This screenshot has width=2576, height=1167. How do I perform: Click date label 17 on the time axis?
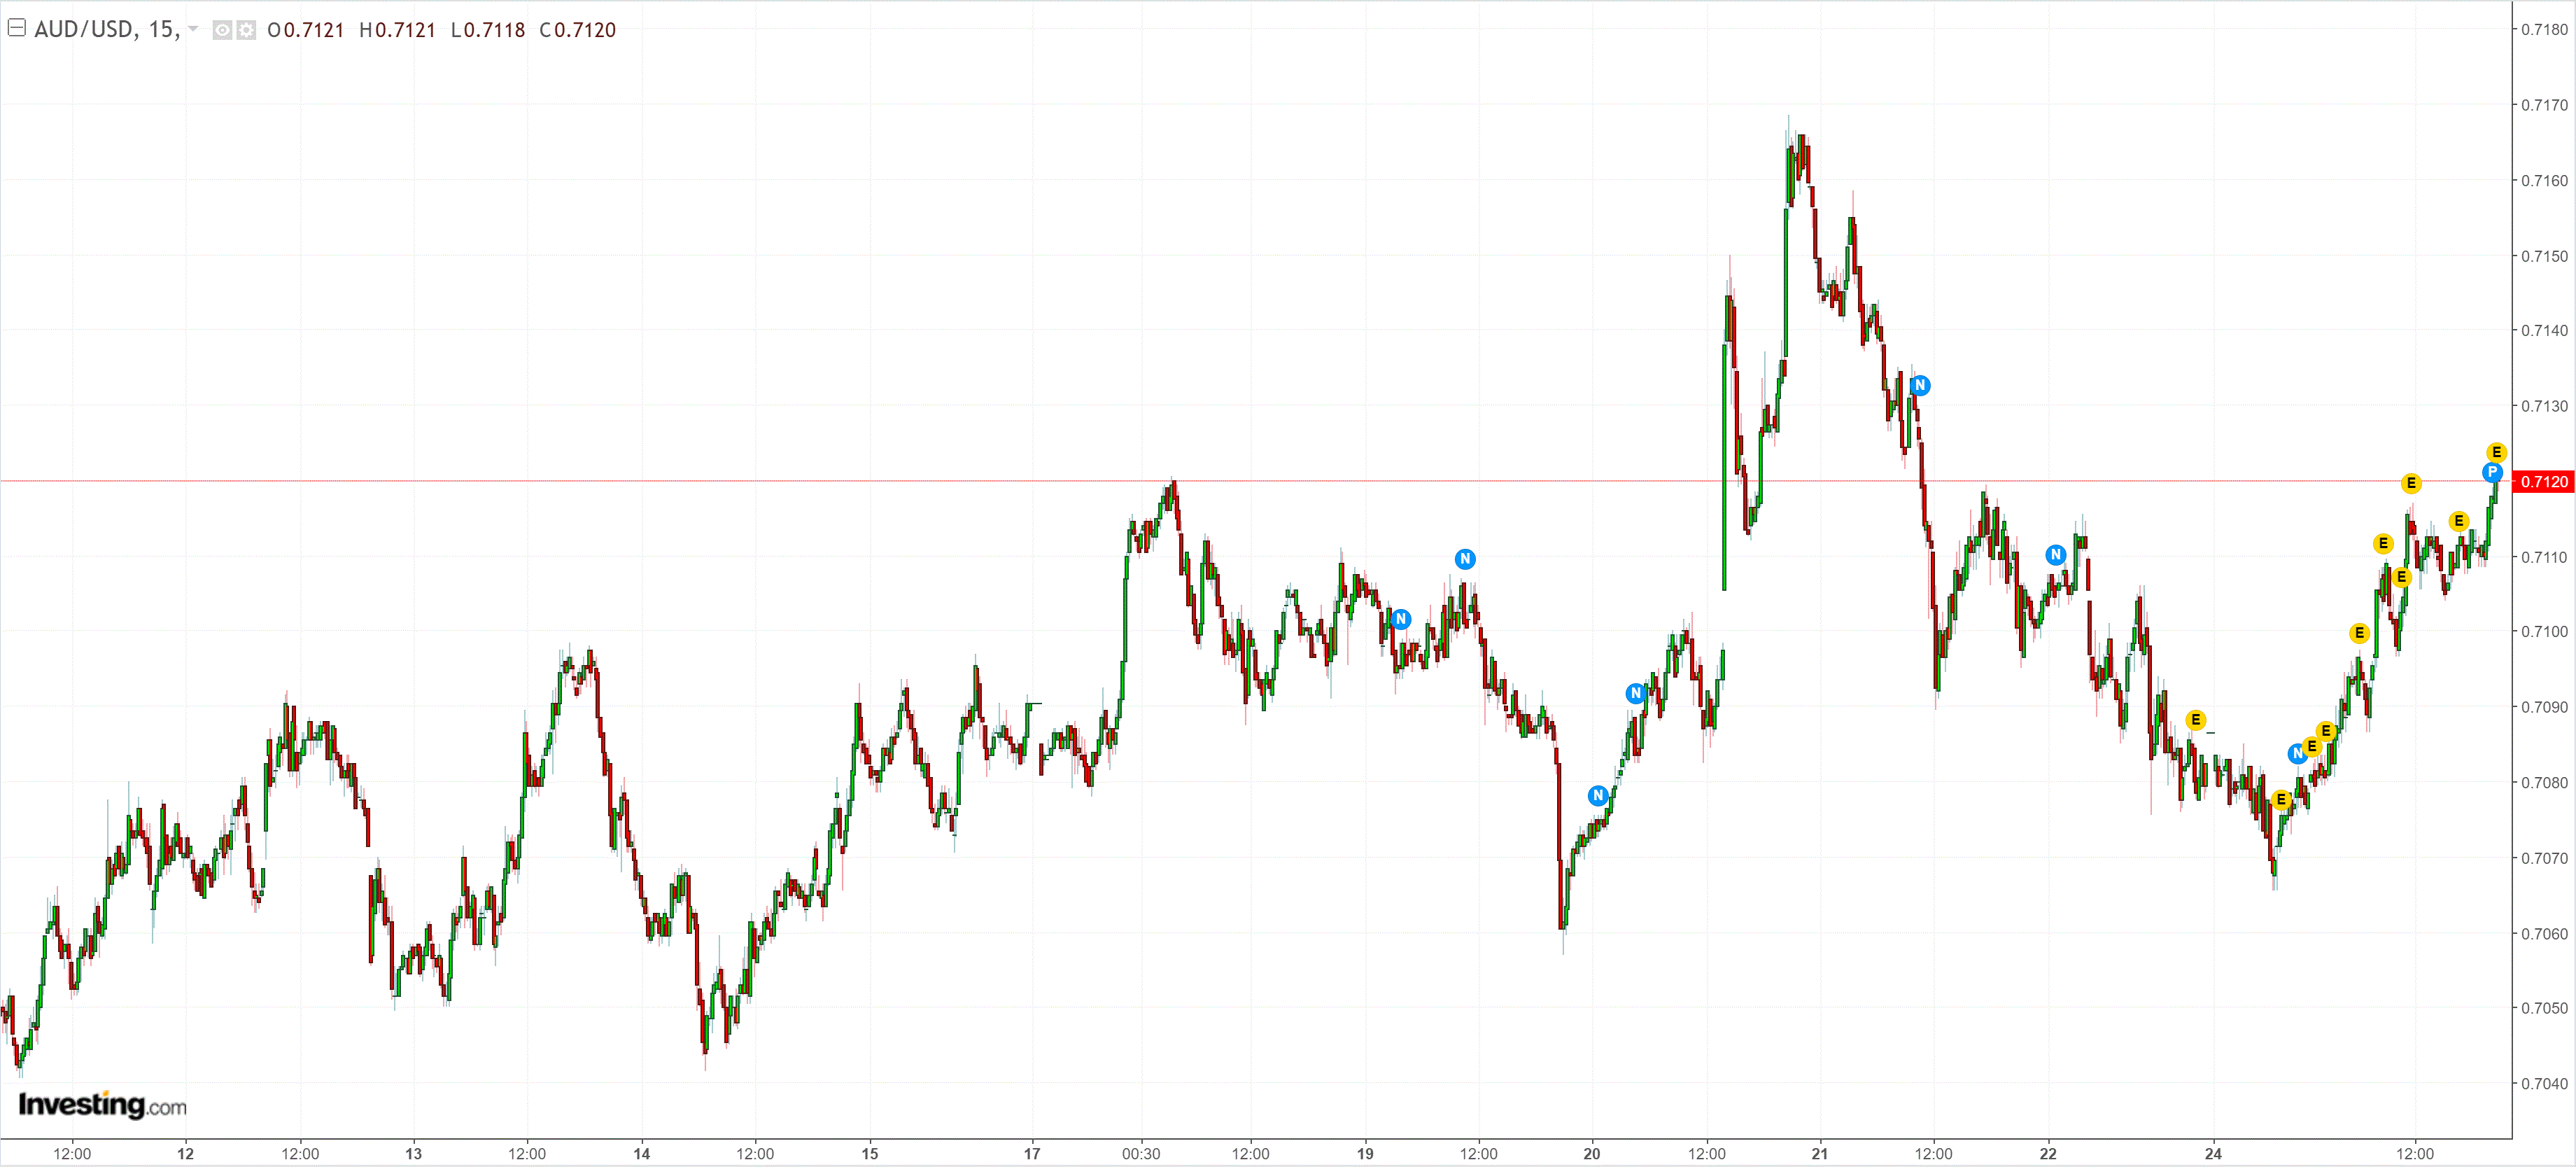pos(1032,1153)
